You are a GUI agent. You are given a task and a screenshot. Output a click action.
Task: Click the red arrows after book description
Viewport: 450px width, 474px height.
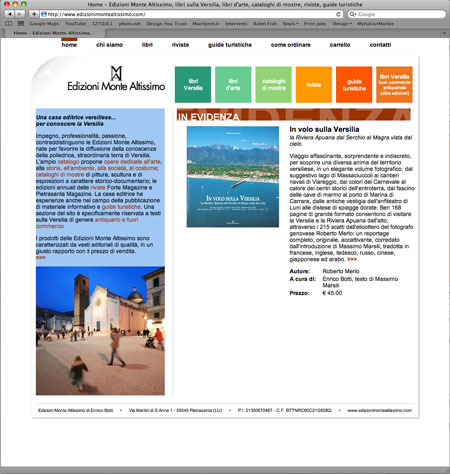(x=352, y=259)
